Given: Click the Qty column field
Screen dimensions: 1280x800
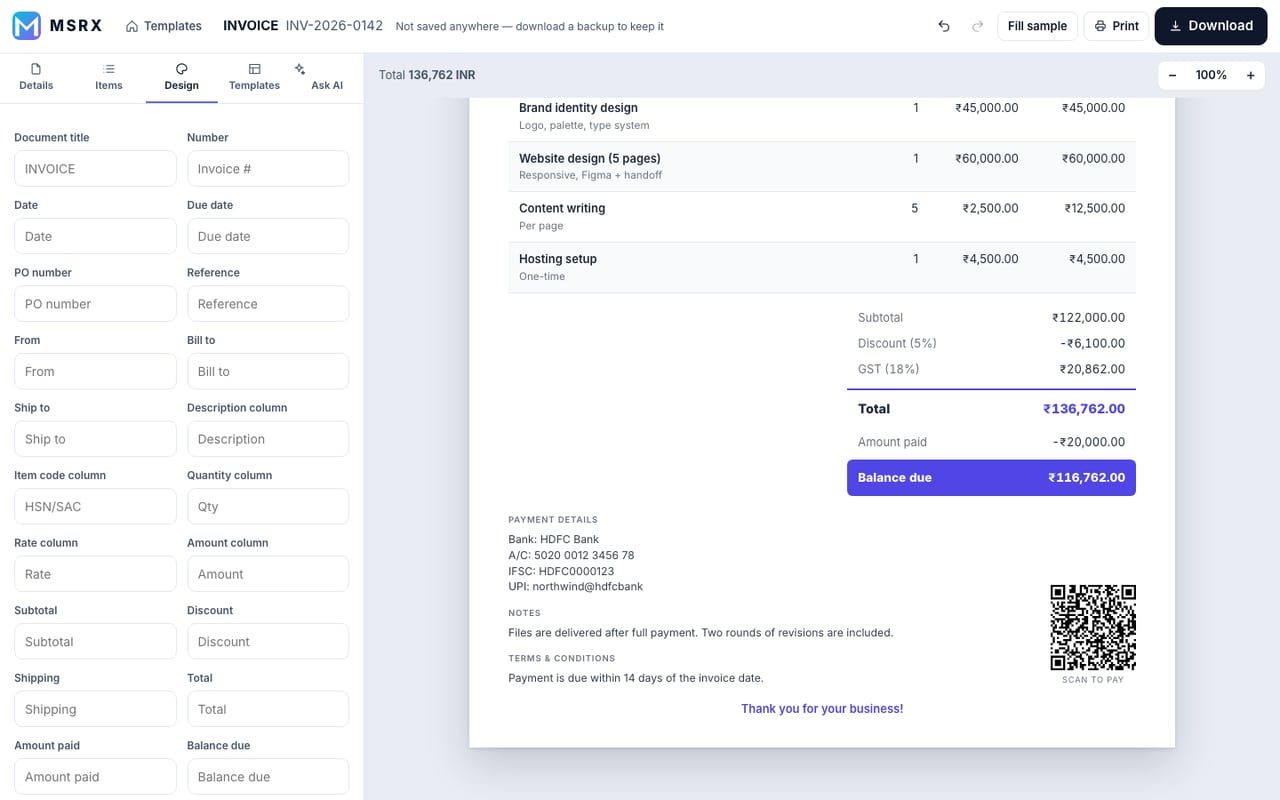Looking at the screenshot, I should coord(268,506).
